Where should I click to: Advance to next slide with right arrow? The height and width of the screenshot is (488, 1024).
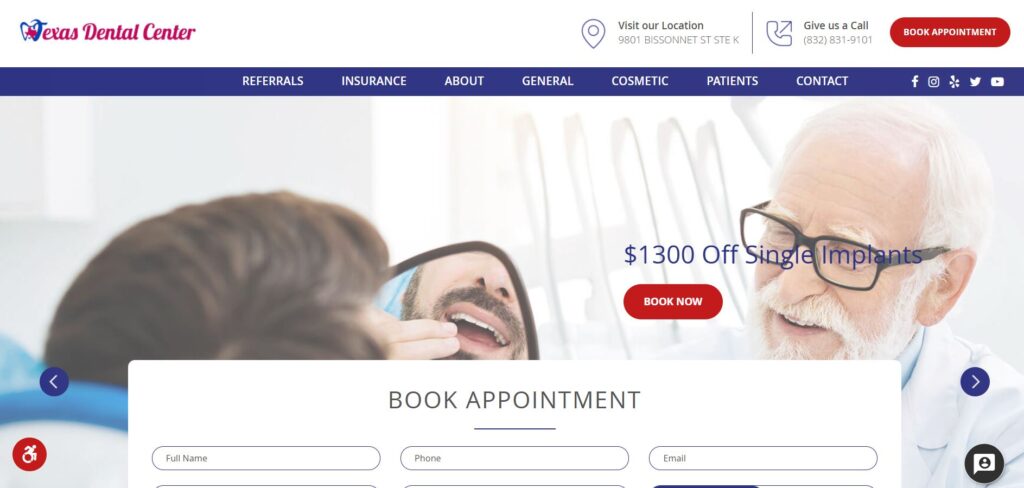(x=974, y=382)
